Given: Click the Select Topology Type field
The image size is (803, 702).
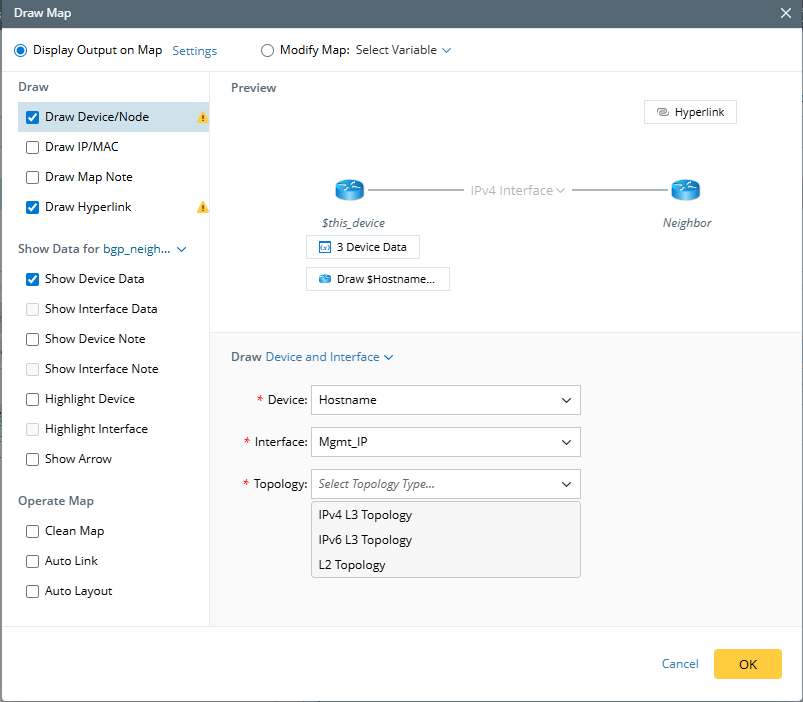Looking at the screenshot, I should (x=445, y=484).
